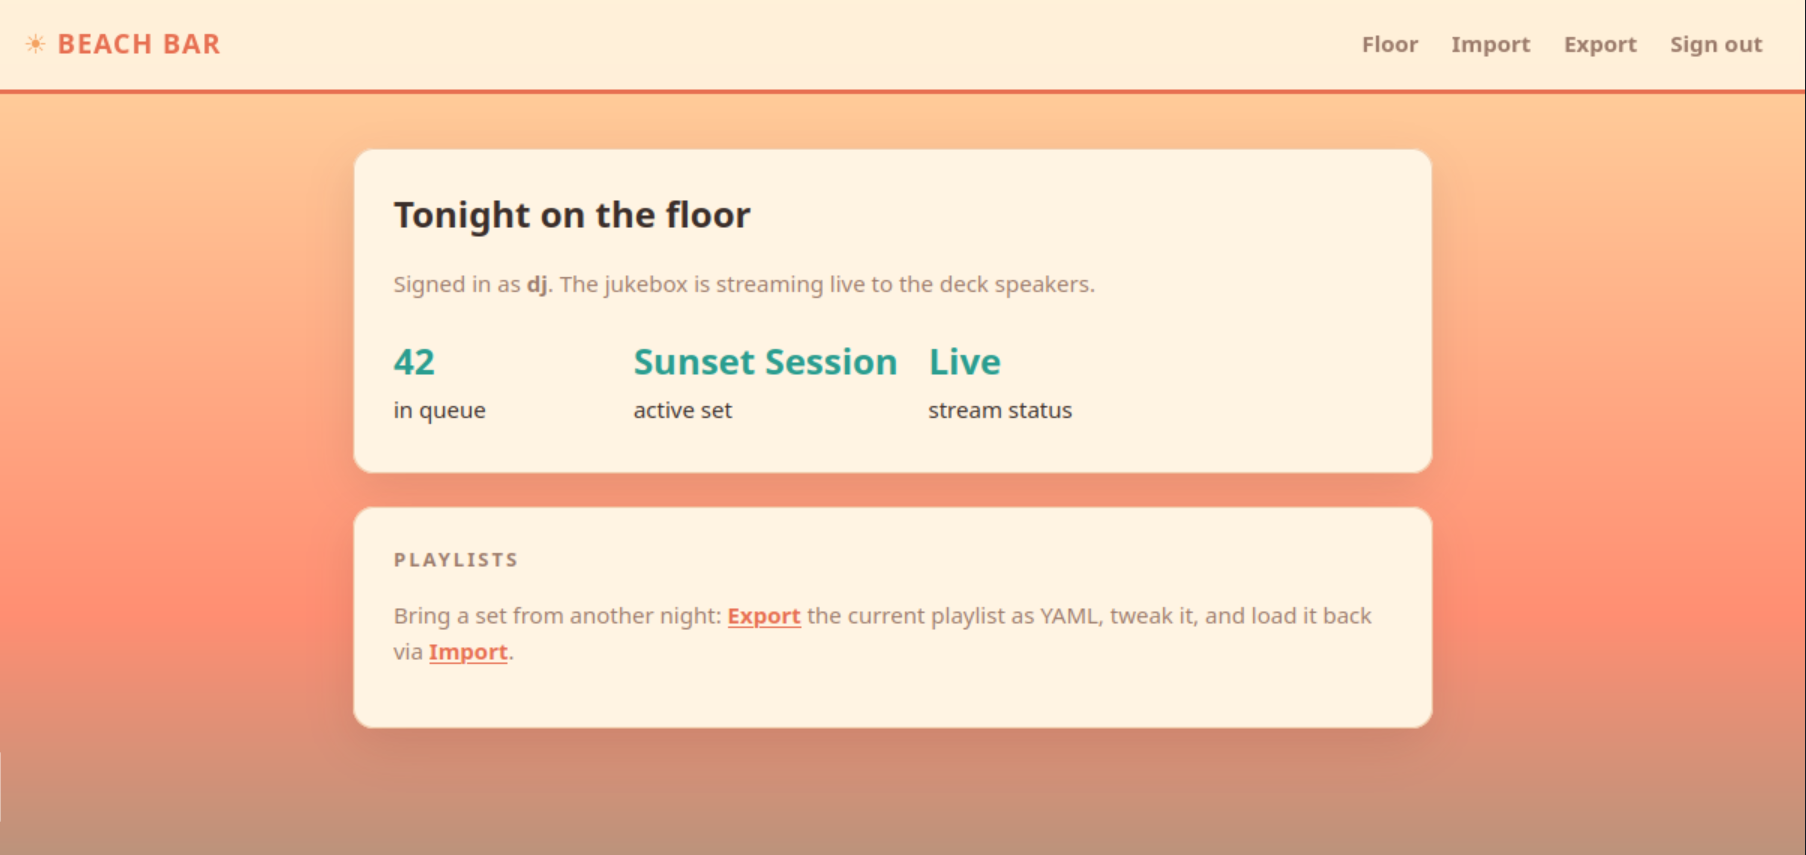Click the 42 in queue number

point(414,362)
